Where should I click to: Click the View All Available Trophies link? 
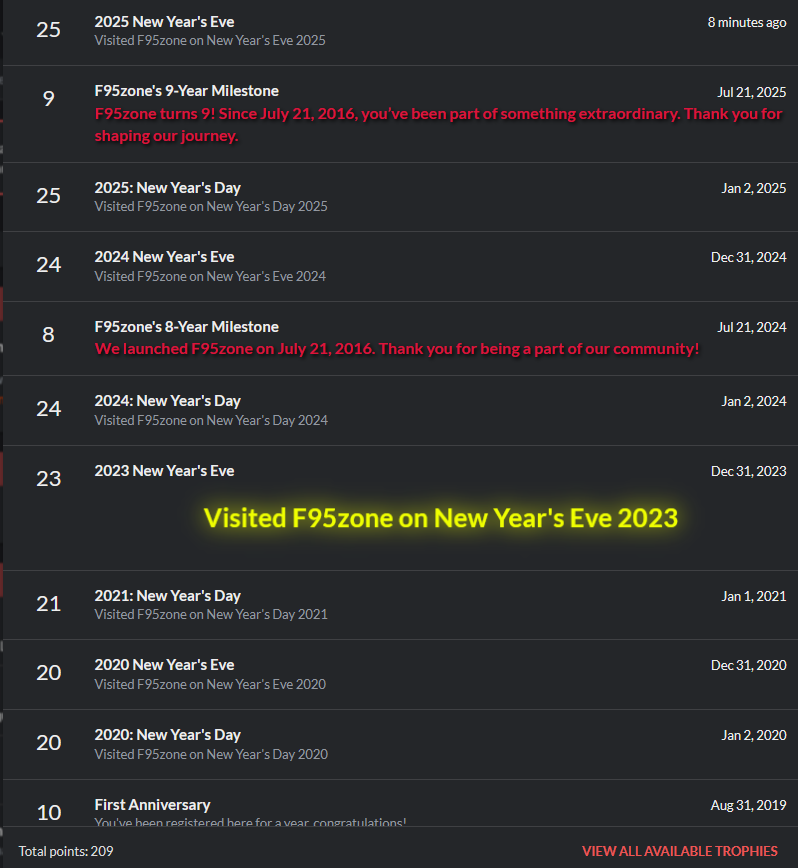point(680,851)
